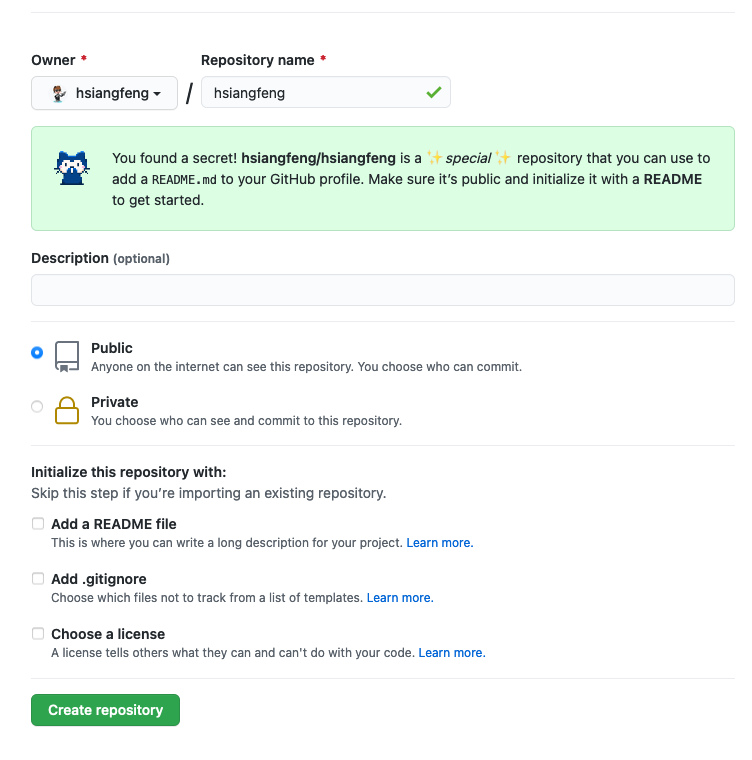
Task: Click the public repository book icon
Action: tap(67, 357)
